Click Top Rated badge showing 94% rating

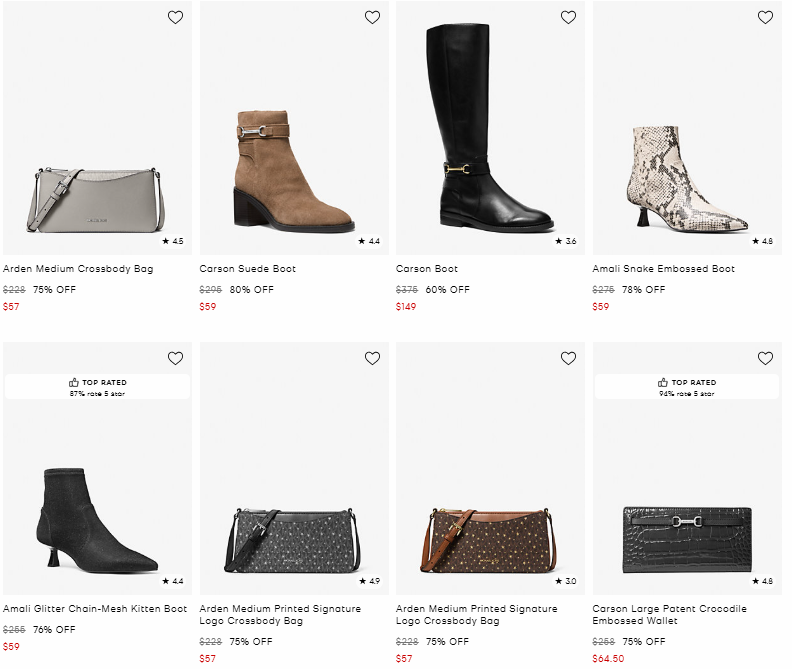coord(686,387)
